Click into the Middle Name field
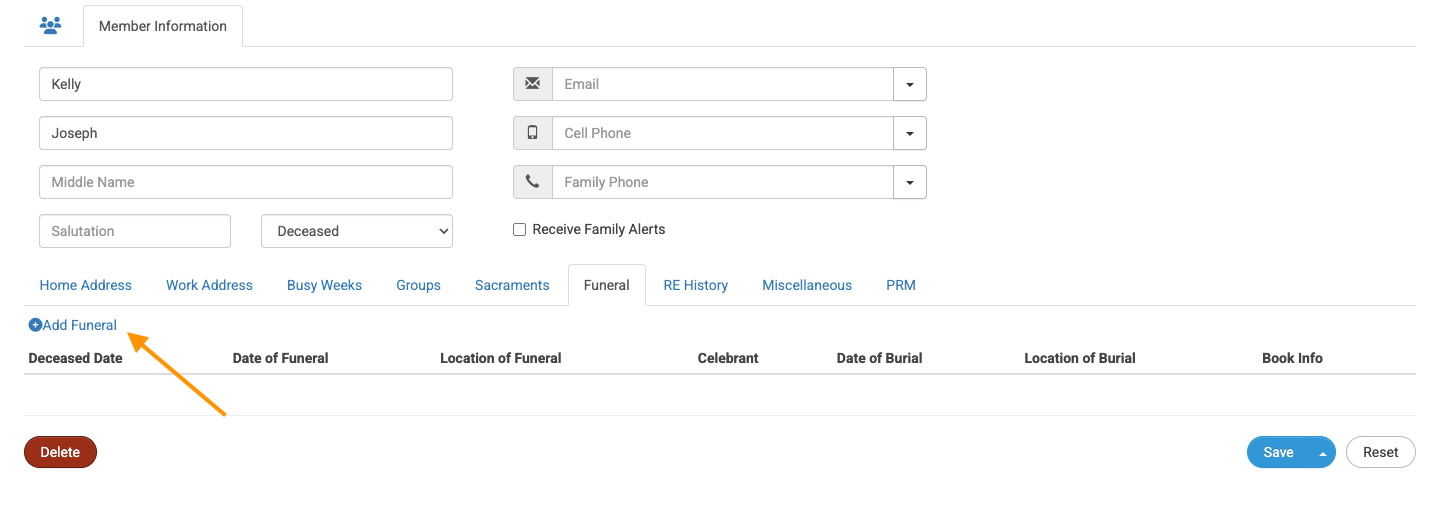The height and width of the screenshot is (507, 1432). (x=246, y=182)
